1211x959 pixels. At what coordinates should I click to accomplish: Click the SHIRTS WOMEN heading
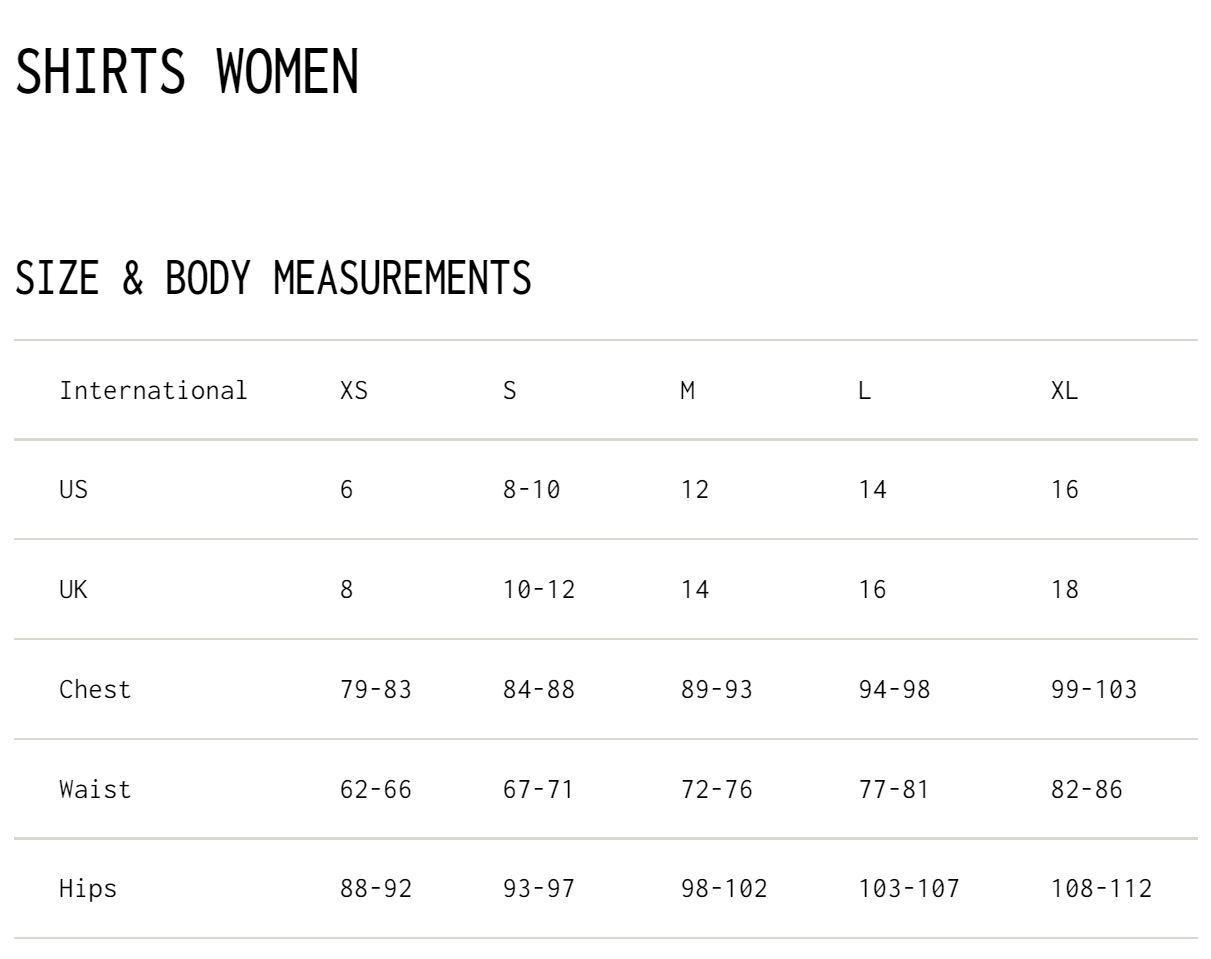pos(187,72)
